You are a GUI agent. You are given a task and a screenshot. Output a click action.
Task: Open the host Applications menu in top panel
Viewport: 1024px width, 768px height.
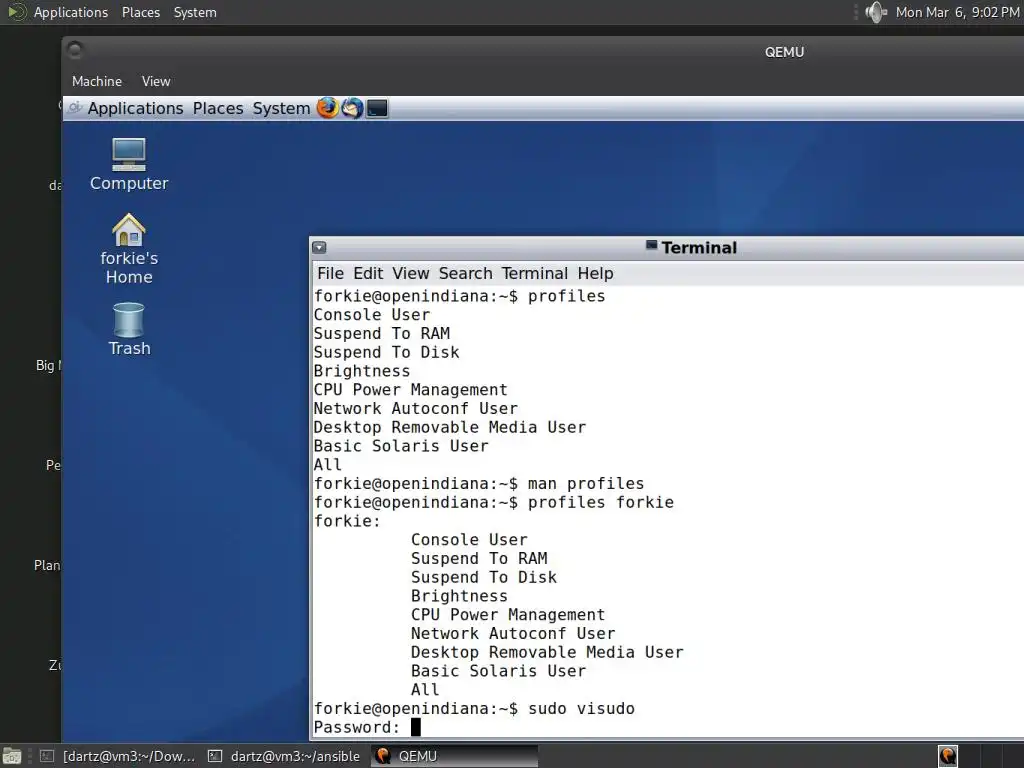(71, 12)
